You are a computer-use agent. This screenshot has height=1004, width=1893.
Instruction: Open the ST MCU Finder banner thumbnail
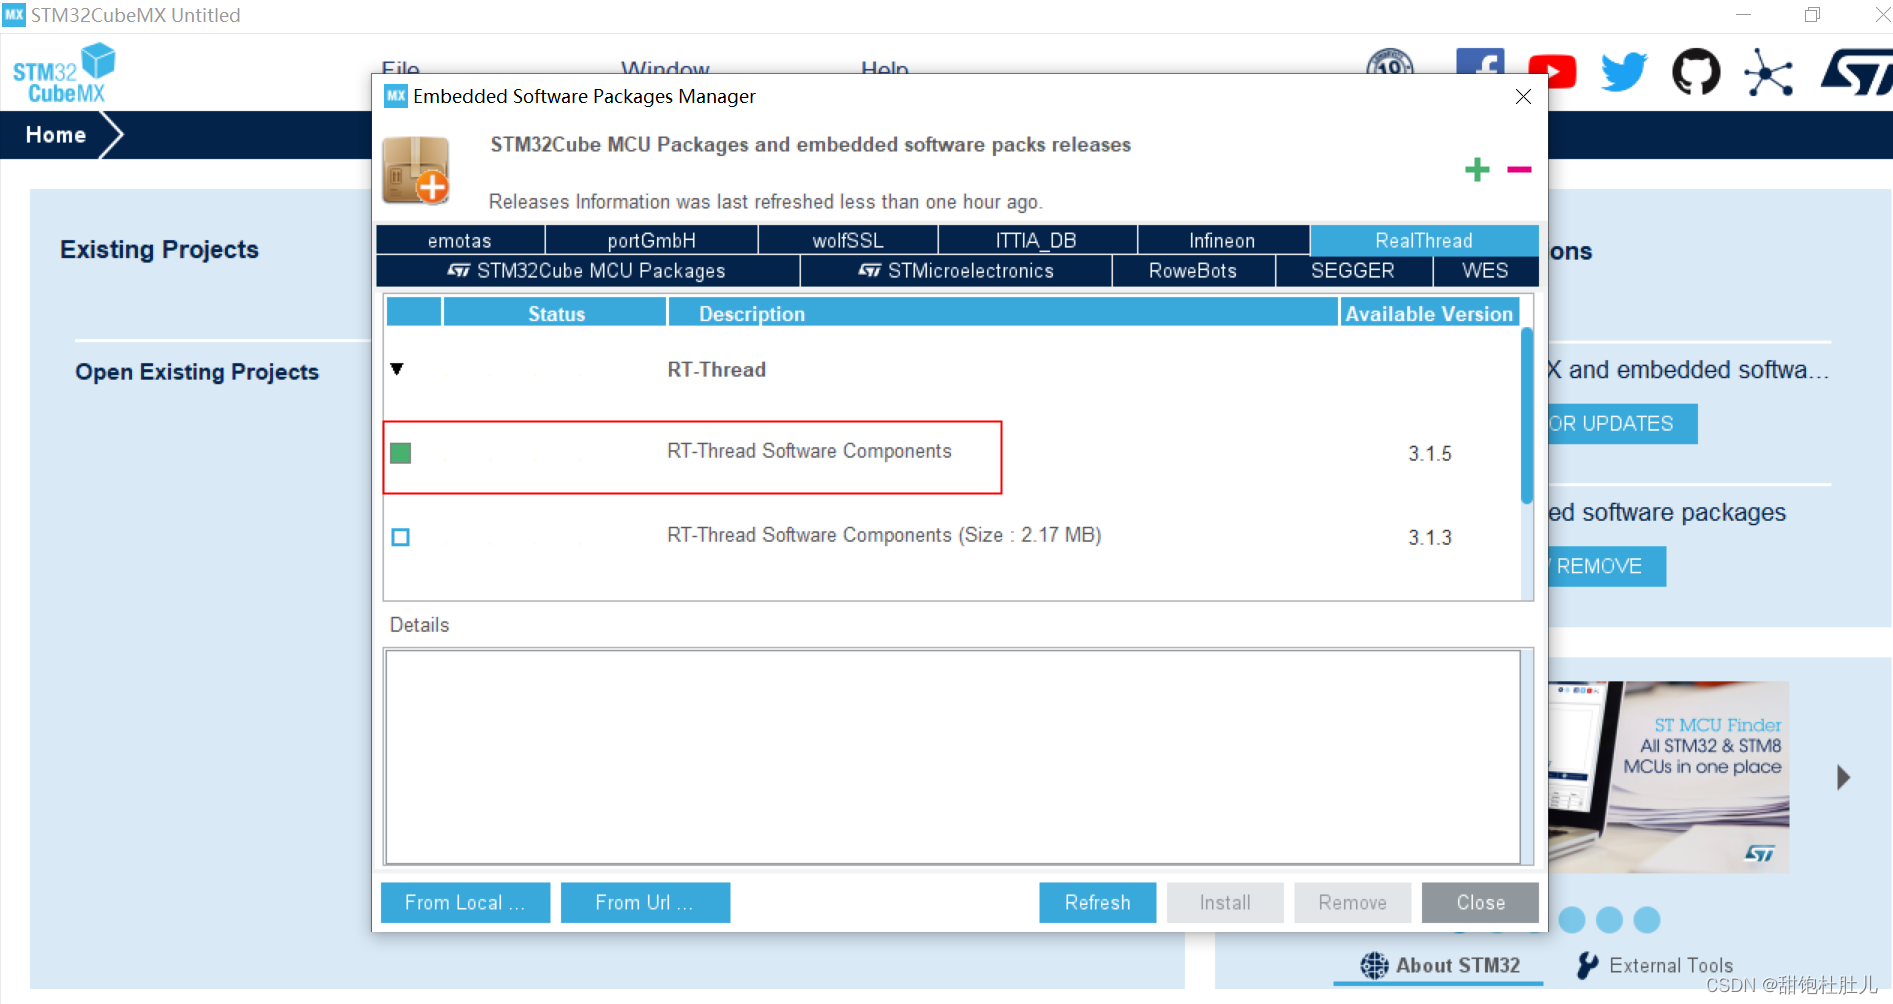[x=1668, y=777]
